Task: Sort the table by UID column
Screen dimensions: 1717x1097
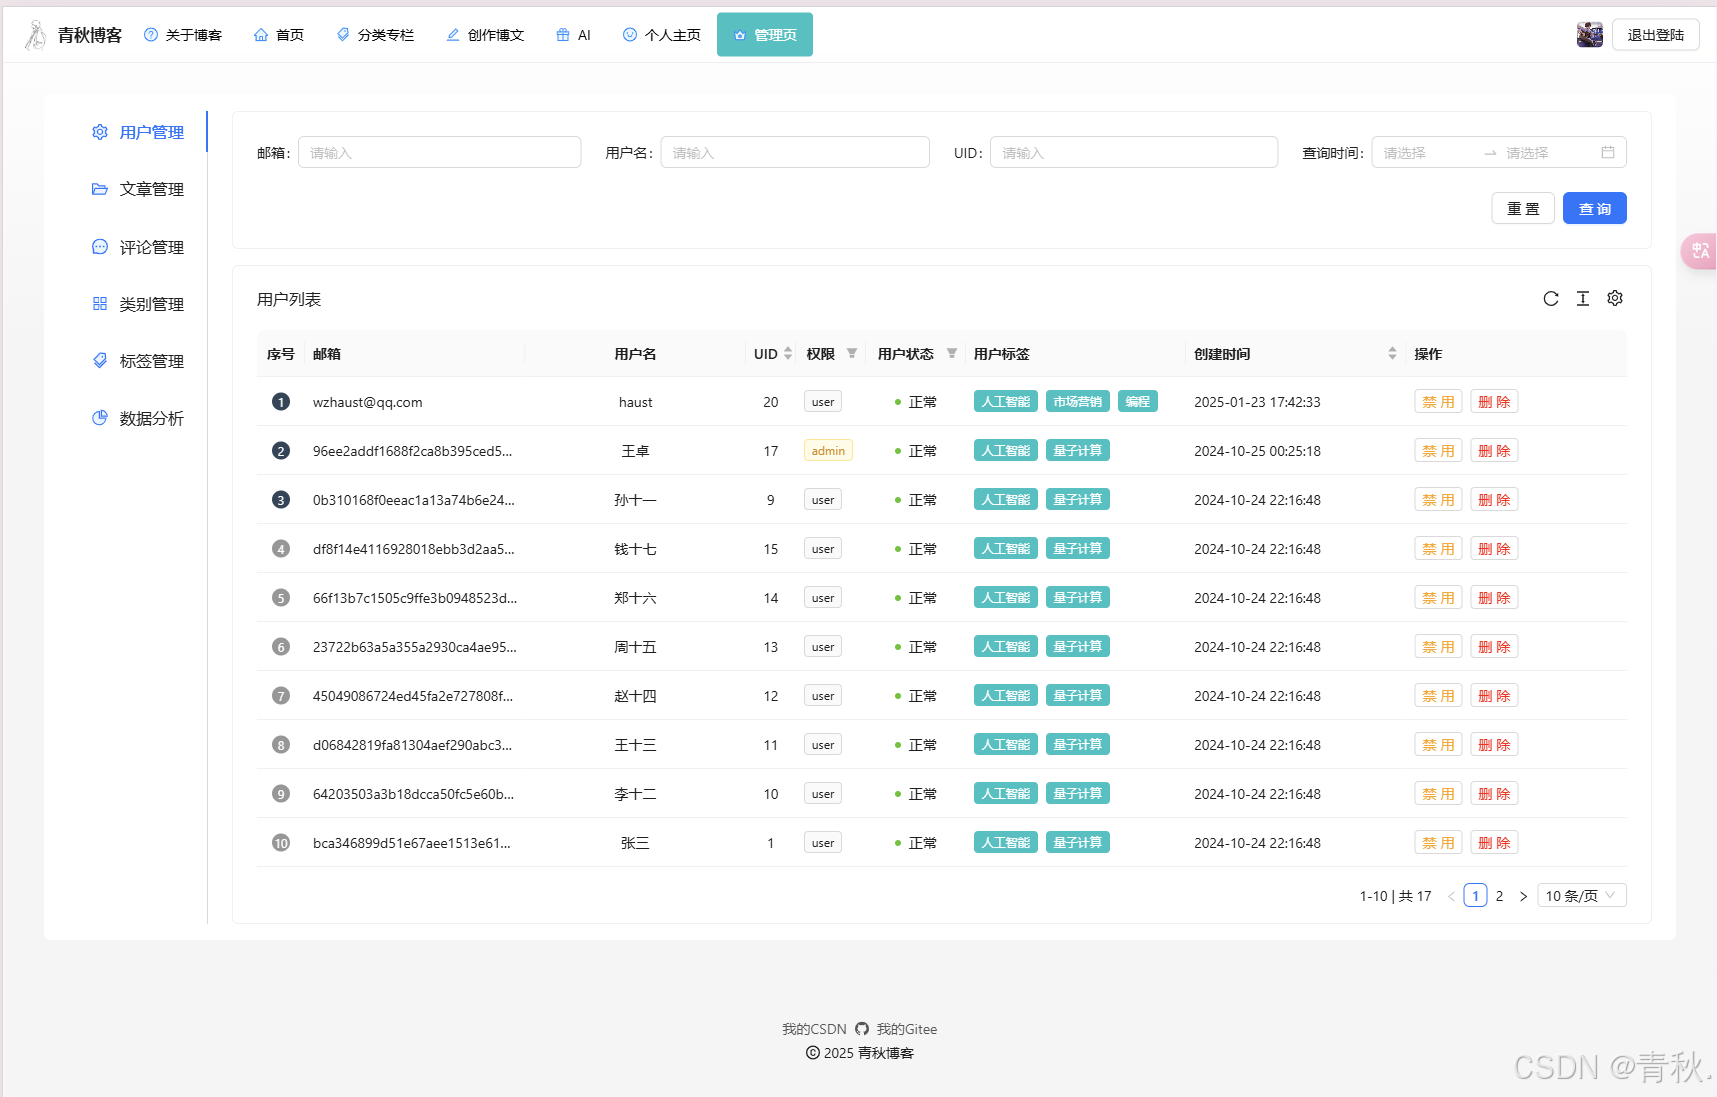Action: coord(788,354)
